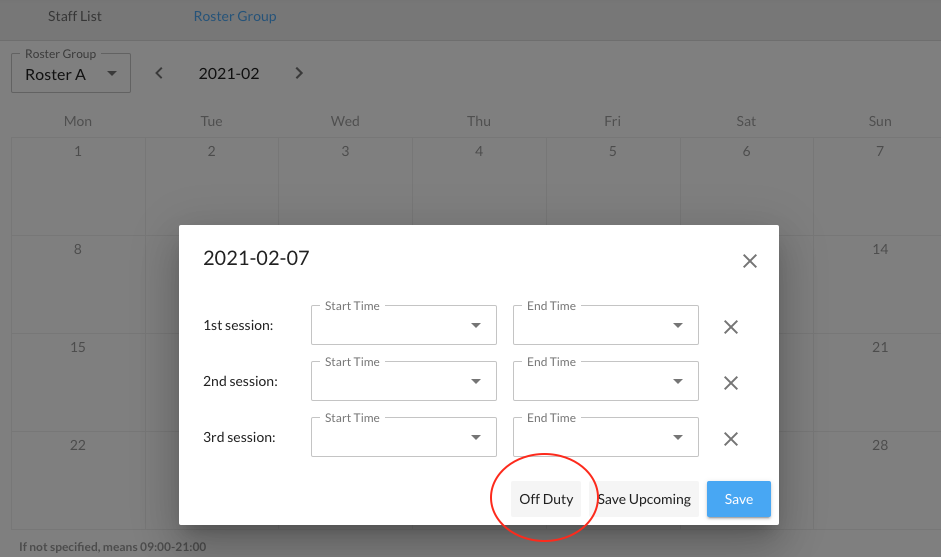This screenshot has height=557, width=941.
Task: Click the blue Save button
Action: tap(738, 499)
